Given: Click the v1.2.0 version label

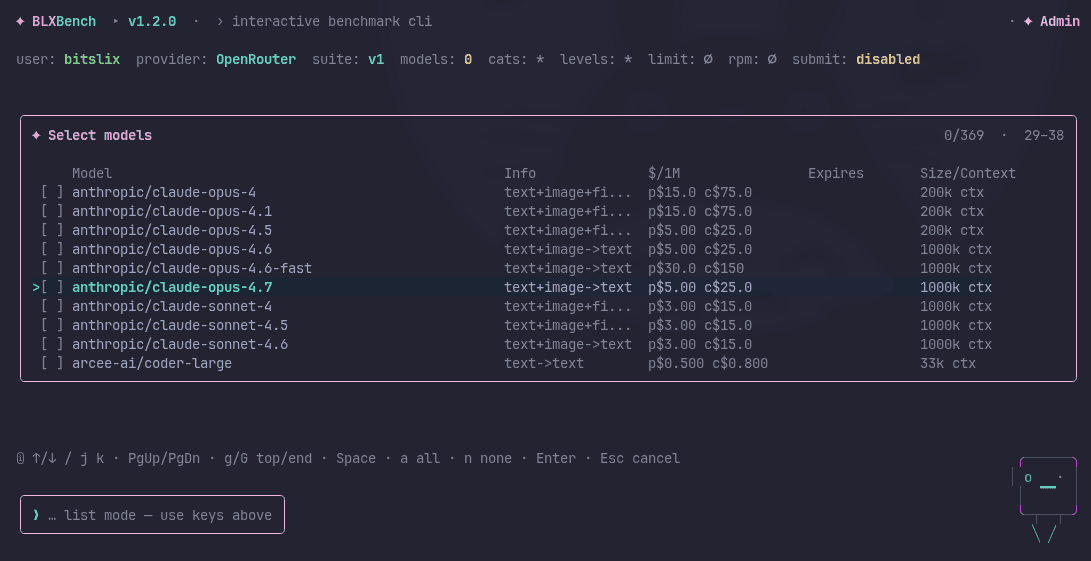Looking at the screenshot, I should [x=152, y=22].
